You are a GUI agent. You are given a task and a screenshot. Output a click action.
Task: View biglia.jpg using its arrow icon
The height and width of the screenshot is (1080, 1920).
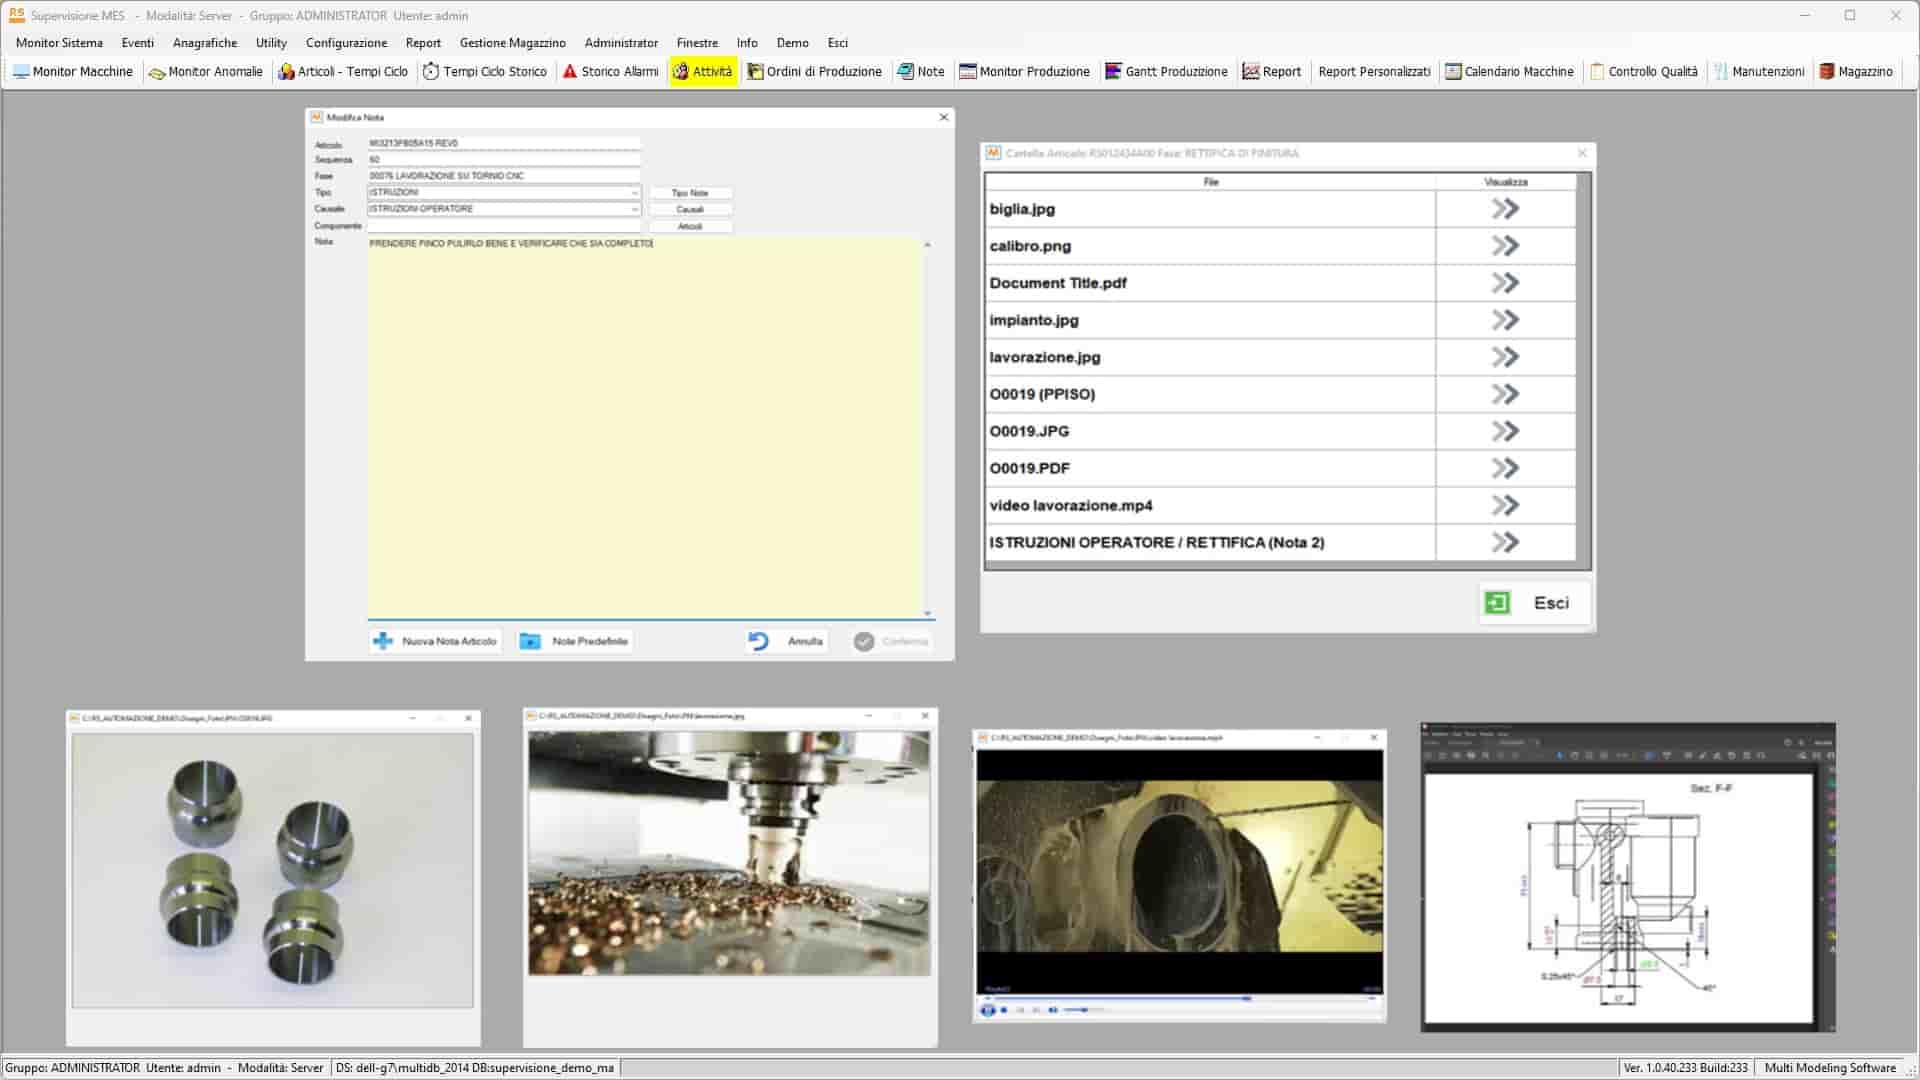(1505, 209)
